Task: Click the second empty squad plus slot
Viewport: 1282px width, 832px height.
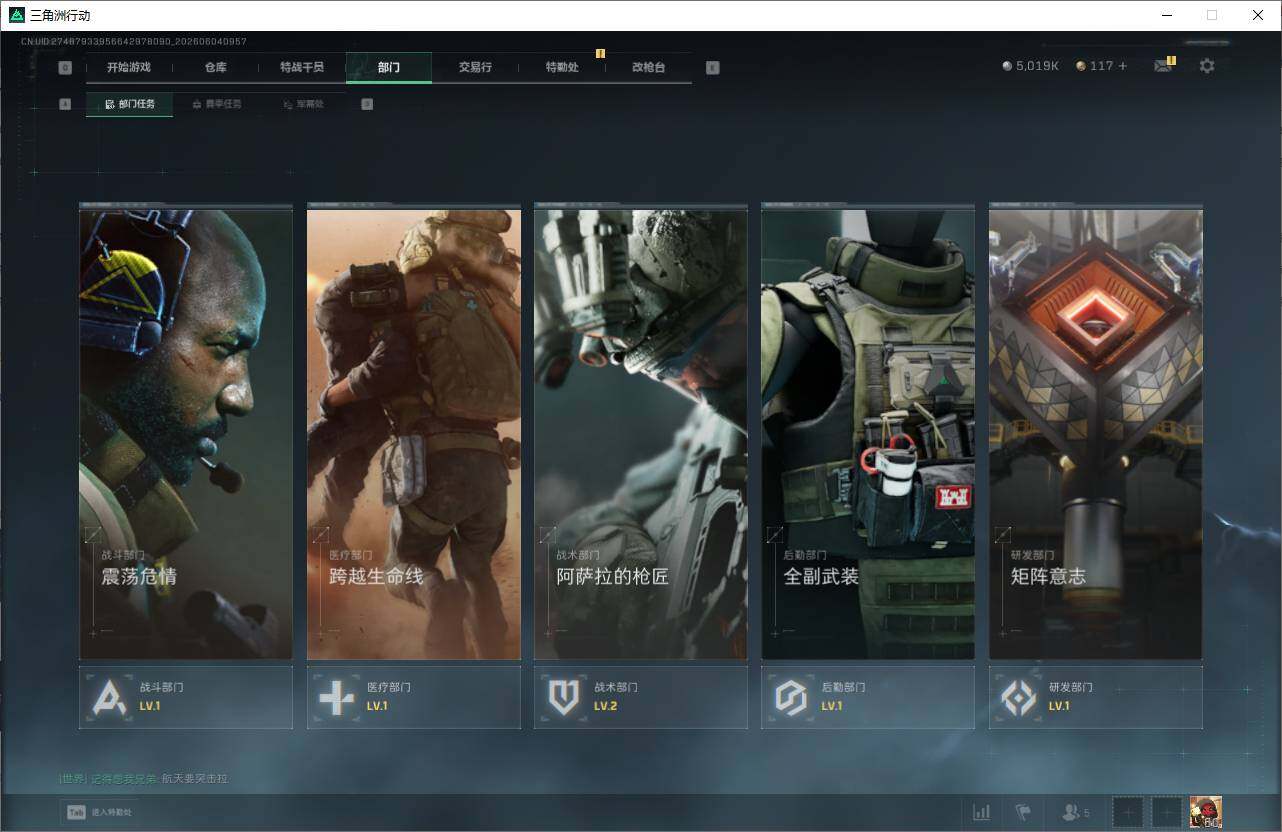Action: pos(1166,812)
